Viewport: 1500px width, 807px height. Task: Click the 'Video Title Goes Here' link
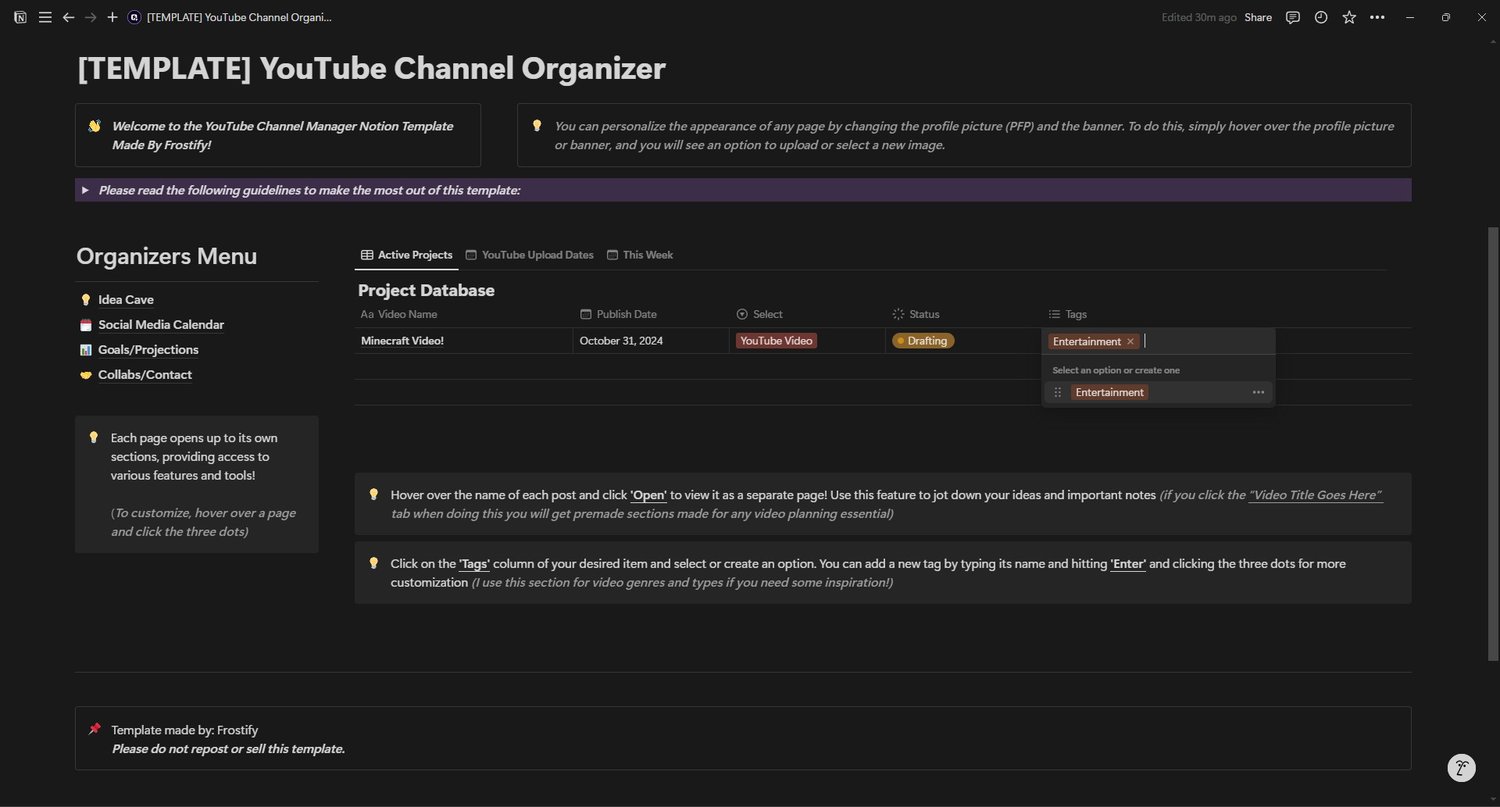[x=1315, y=495]
